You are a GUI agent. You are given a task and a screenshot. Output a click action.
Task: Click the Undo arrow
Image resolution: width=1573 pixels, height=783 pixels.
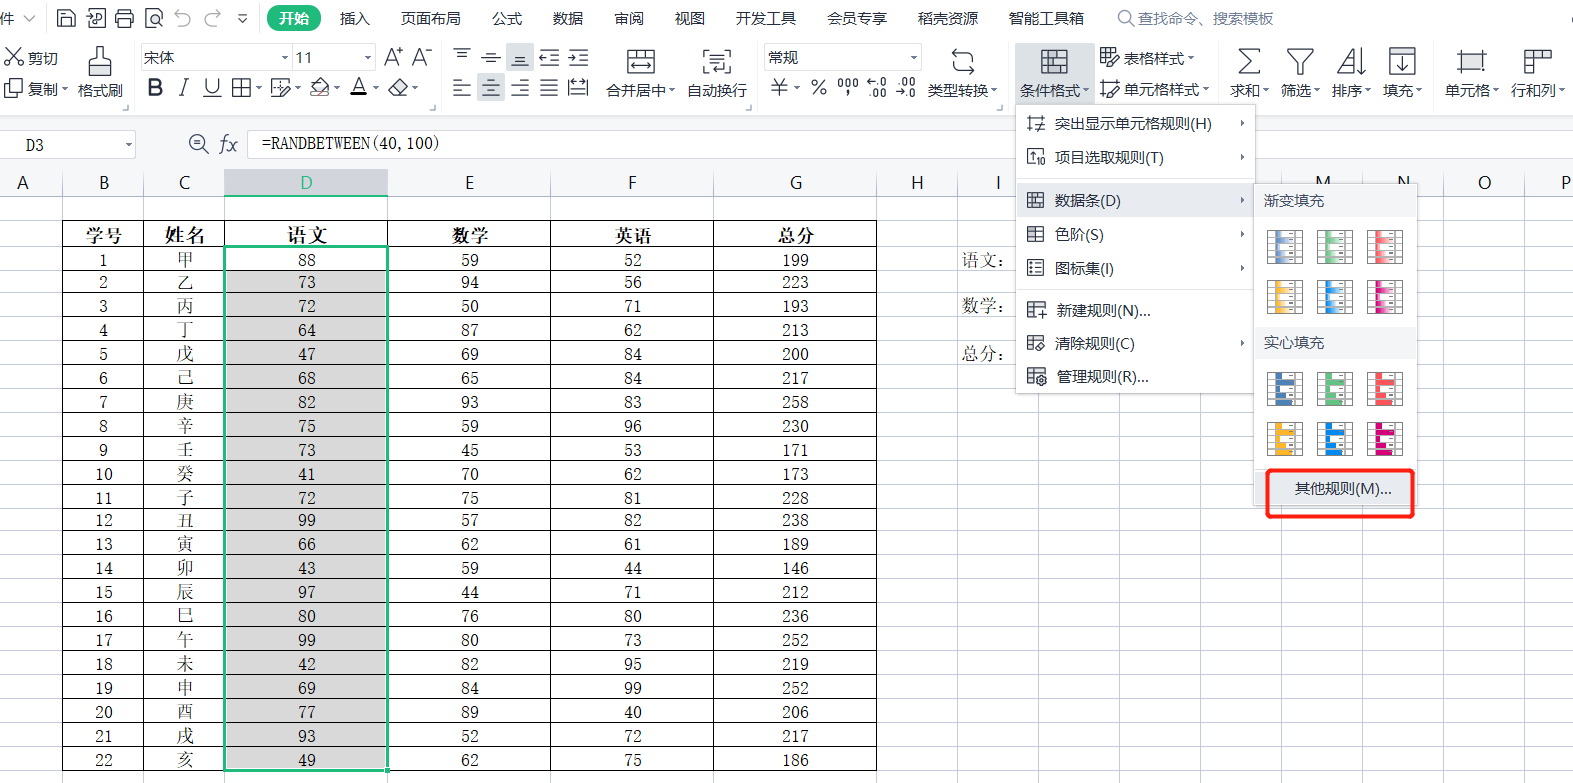(x=182, y=18)
